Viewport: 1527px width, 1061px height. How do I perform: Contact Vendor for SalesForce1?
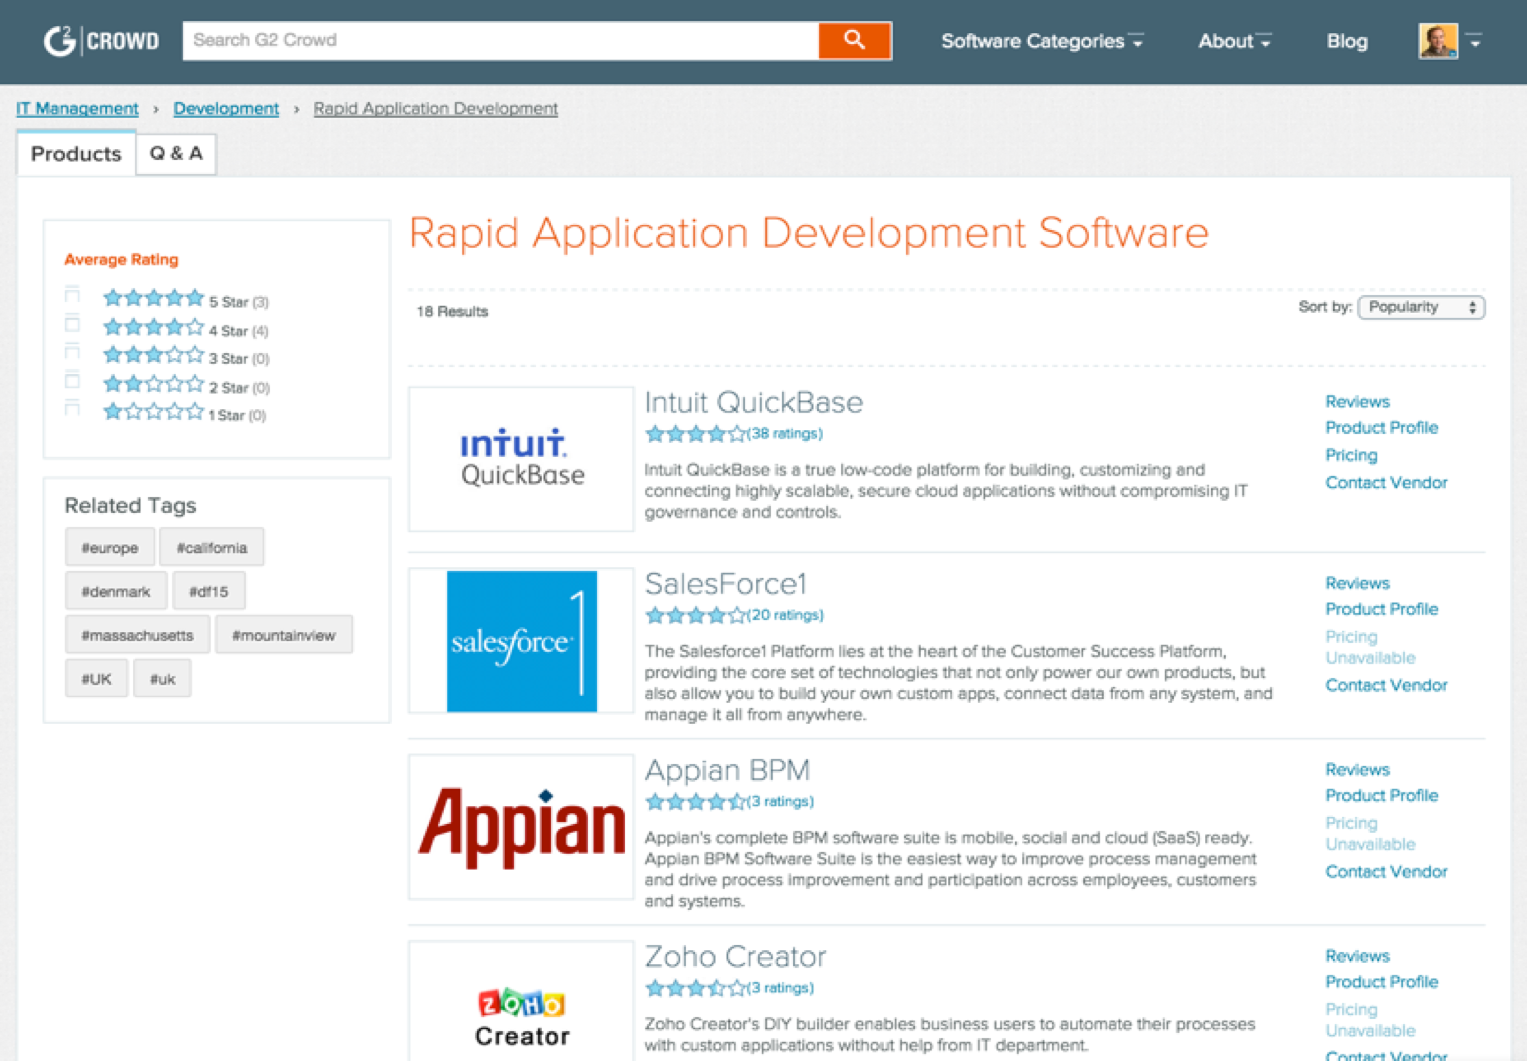pyautogui.click(x=1386, y=685)
